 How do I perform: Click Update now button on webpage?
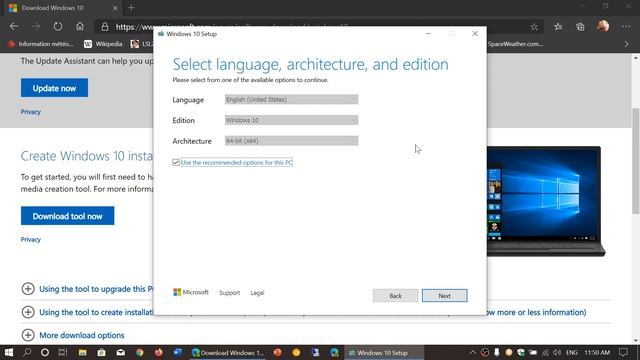(54, 88)
